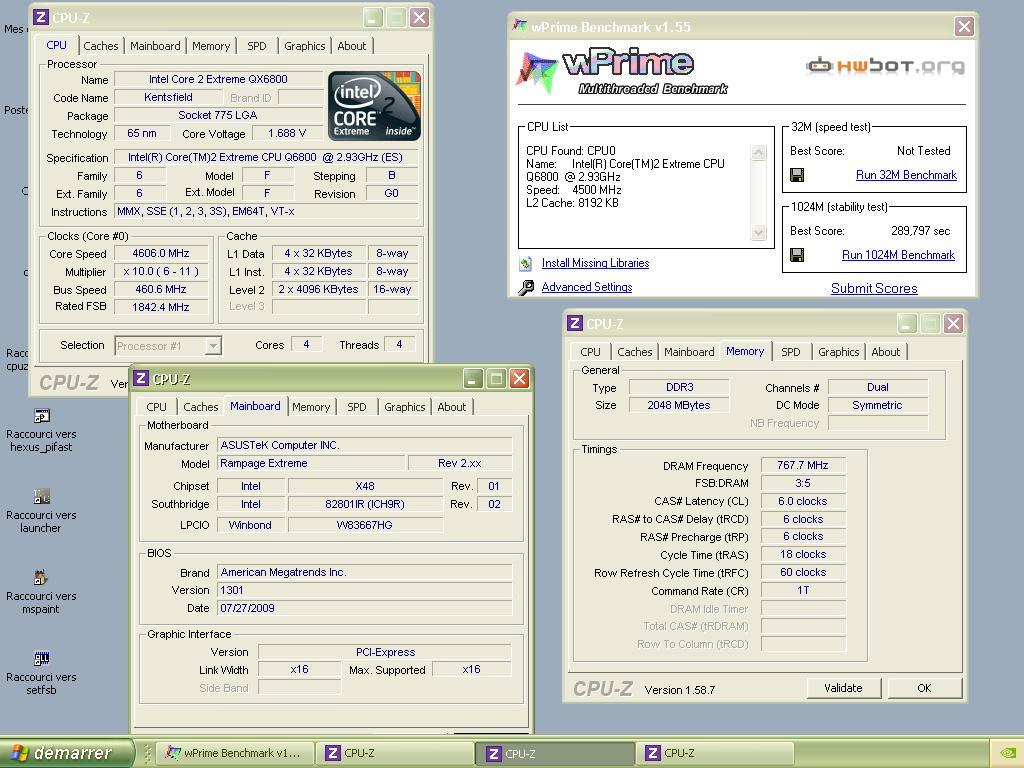Click the memory size value 2048 MBytes
Image resolution: width=1024 pixels, height=768 pixels.
pyautogui.click(x=679, y=405)
